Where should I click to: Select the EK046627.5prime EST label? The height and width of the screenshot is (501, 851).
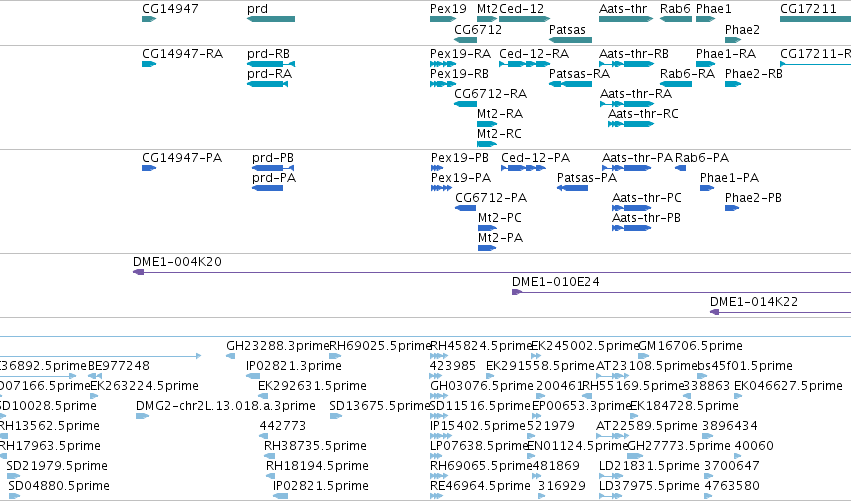(788, 386)
